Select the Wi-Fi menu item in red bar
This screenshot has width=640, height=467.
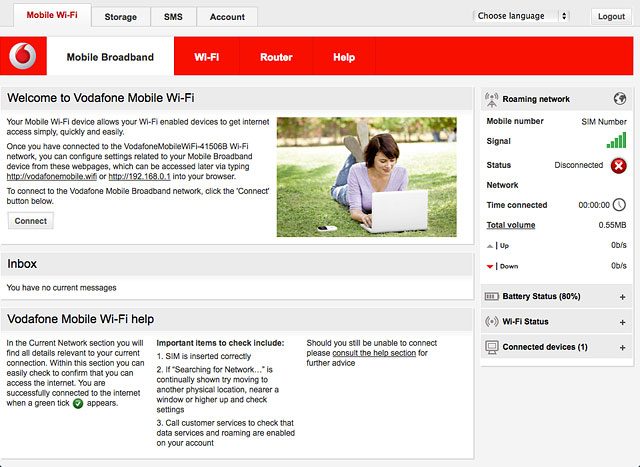pos(207,57)
